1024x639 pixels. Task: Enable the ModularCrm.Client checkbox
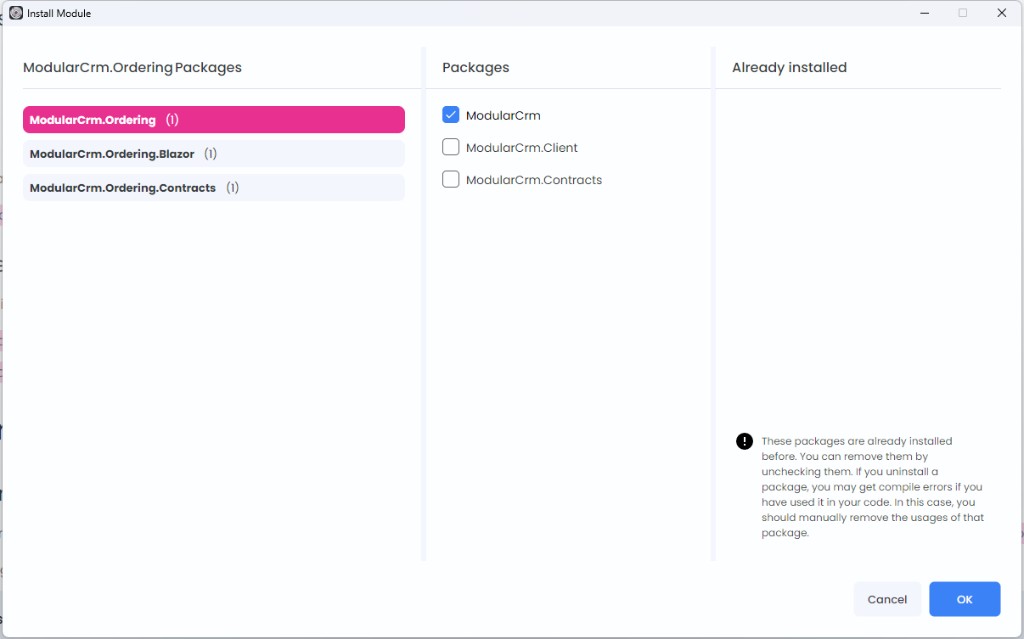coord(451,147)
